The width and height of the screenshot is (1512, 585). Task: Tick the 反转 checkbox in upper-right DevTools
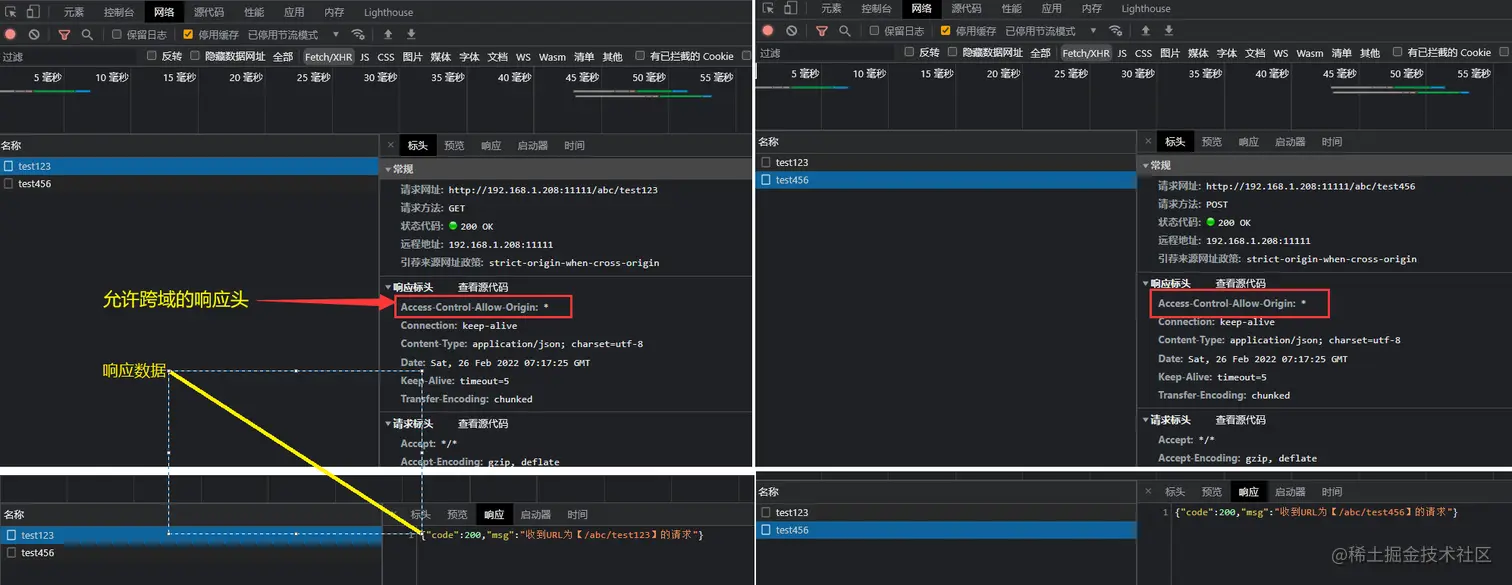pos(909,52)
